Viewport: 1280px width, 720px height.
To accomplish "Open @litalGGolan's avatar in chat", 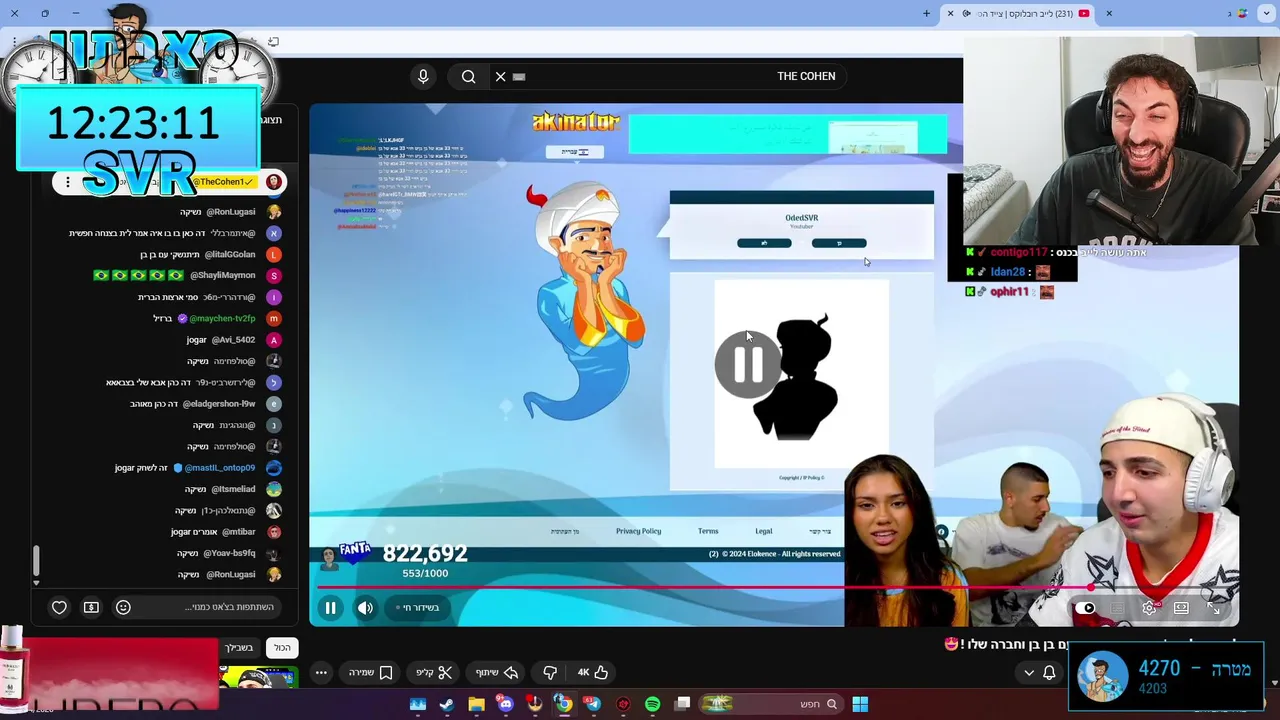I will pyautogui.click(x=274, y=254).
